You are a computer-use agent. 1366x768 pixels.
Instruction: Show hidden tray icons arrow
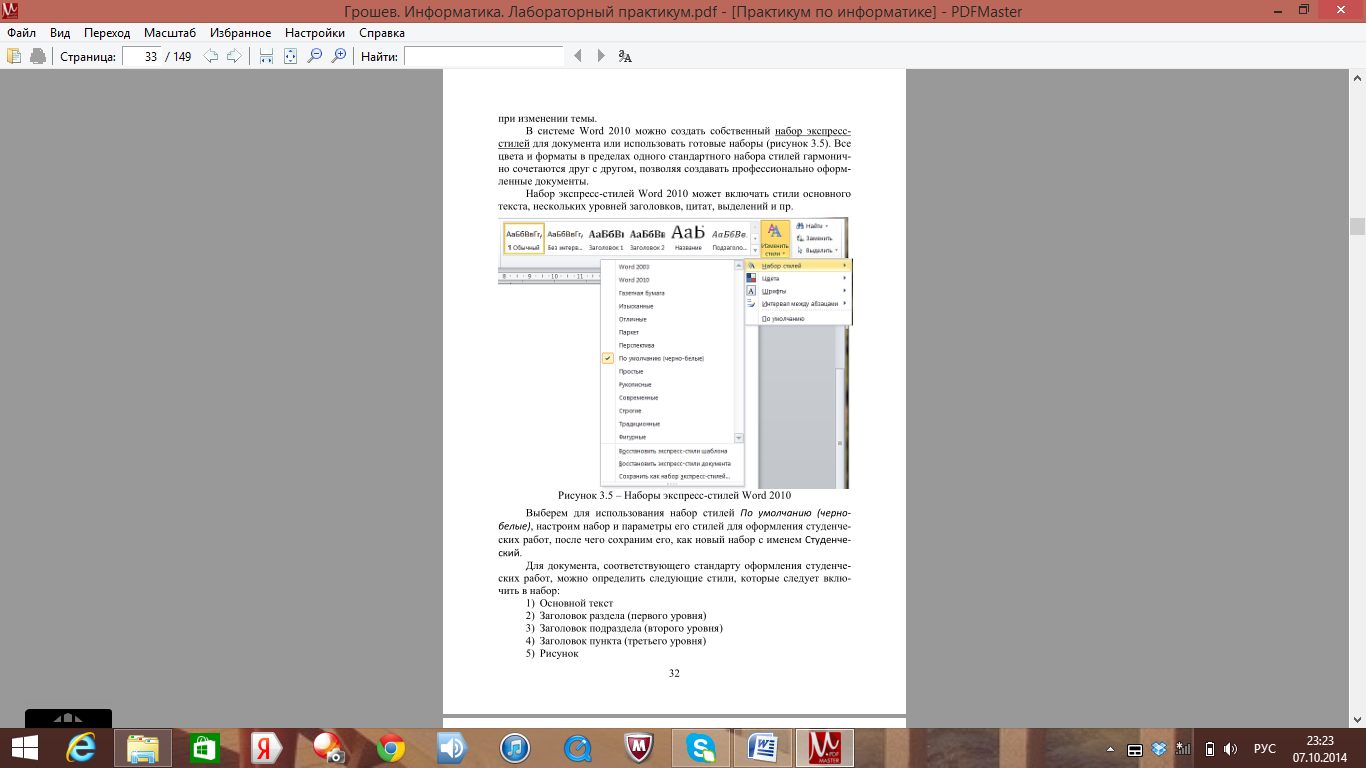(x=1110, y=749)
